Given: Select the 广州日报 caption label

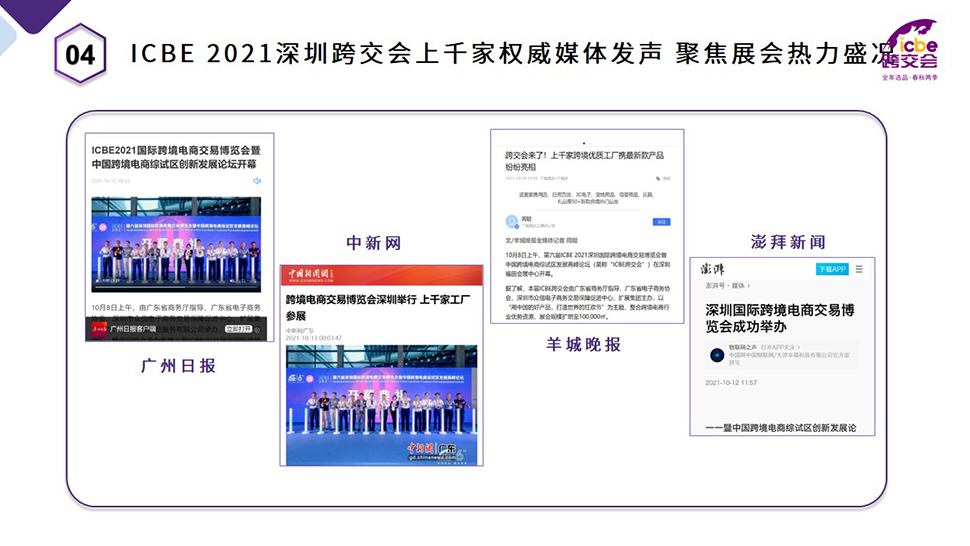Looking at the screenshot, I should (x=178, y=366).
